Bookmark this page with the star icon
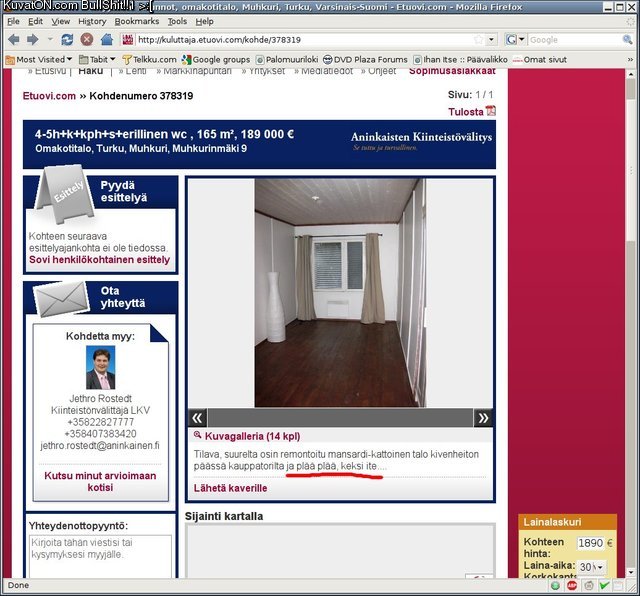640x596 pixels. tap(478, 40)
